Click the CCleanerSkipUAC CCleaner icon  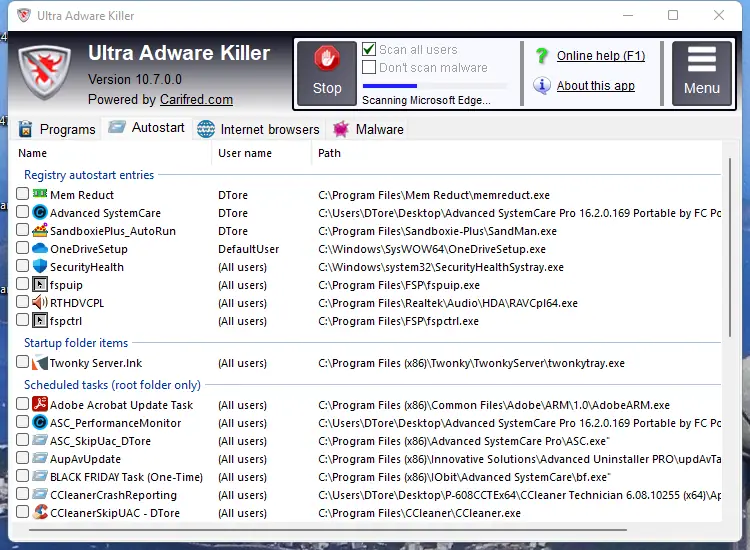(40, 512)
